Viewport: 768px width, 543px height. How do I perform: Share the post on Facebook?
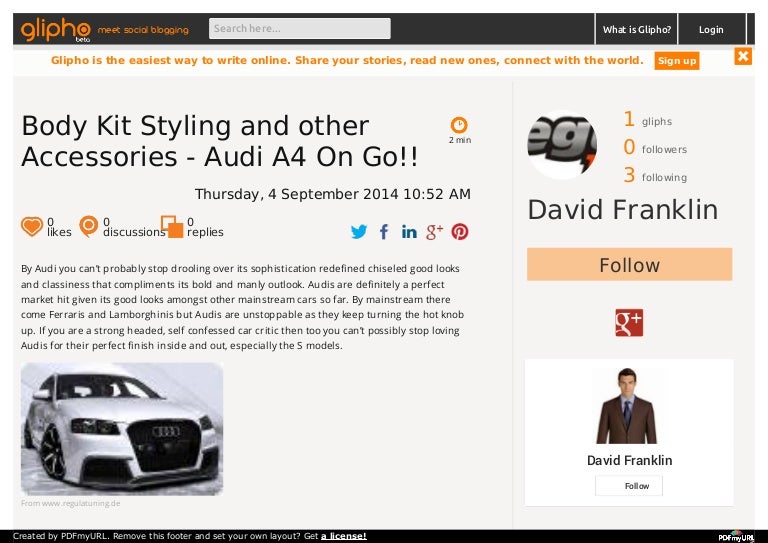384,232
